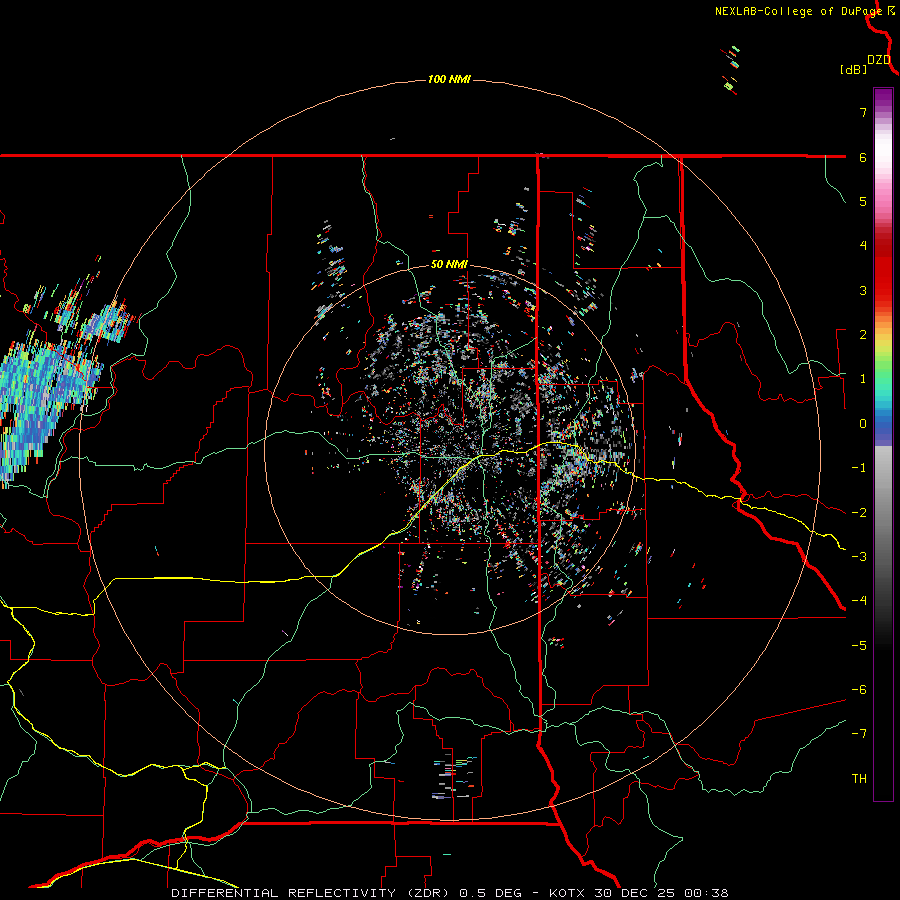Viewport: 900px width, 900px height.
Task: Click the Differential Reflectivity KOTX caption
Action: click(450, 893)
